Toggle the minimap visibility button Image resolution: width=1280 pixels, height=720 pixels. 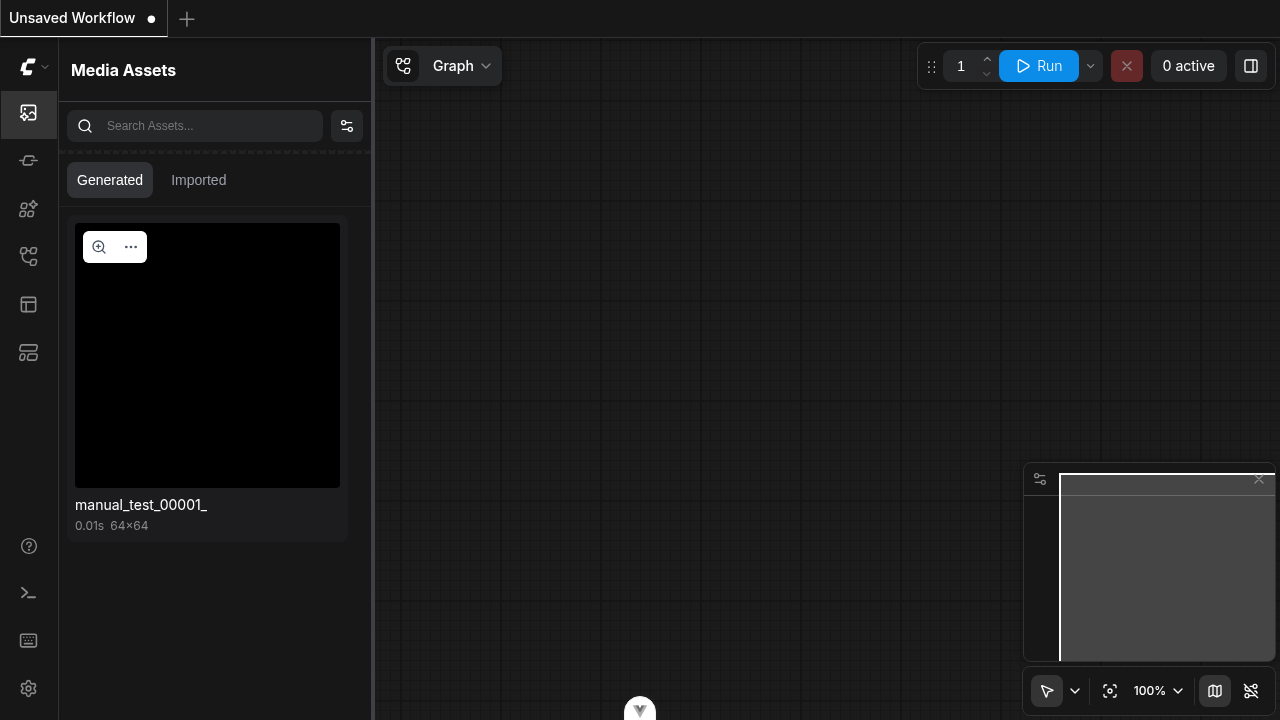(1214, 691)
